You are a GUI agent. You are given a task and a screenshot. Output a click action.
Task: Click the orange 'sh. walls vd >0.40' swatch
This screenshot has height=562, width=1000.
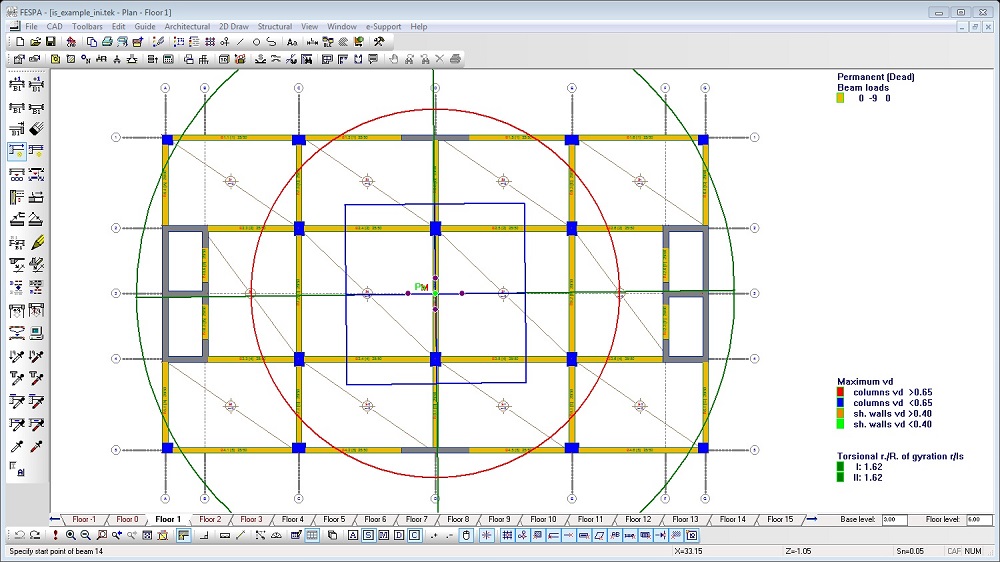click(841, 413)
